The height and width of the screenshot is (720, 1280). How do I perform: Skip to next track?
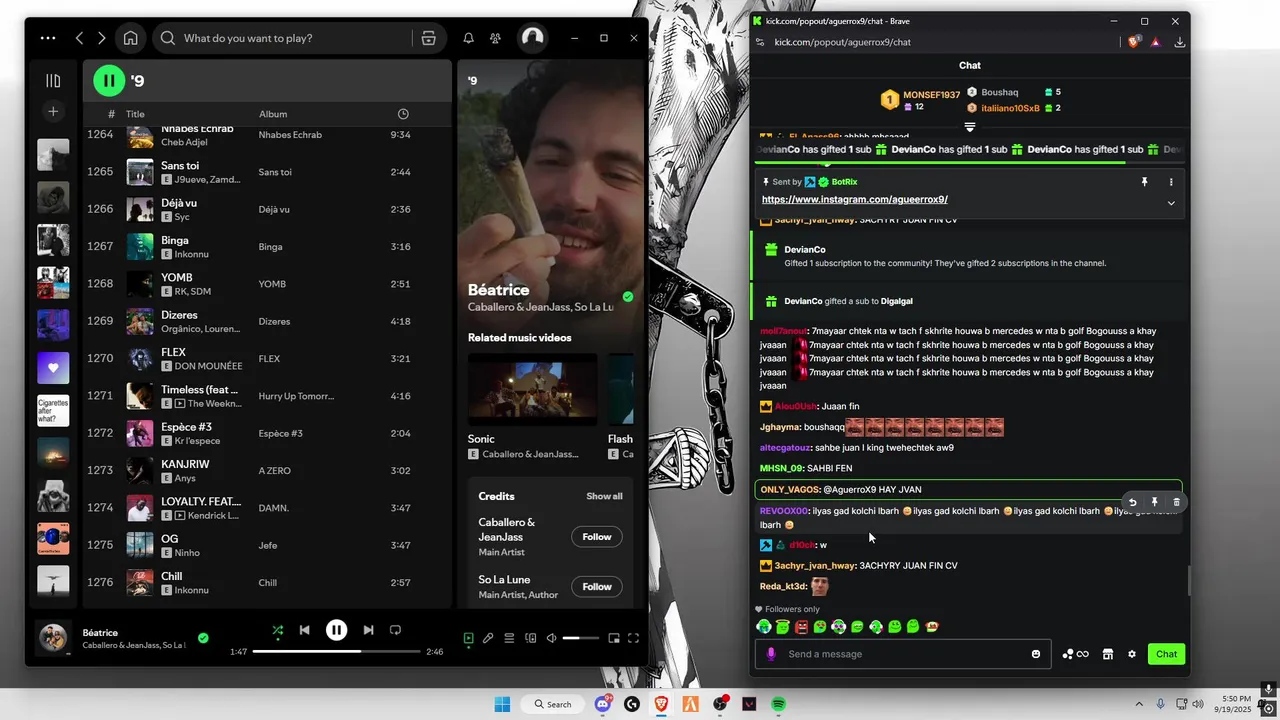(368, 630)
